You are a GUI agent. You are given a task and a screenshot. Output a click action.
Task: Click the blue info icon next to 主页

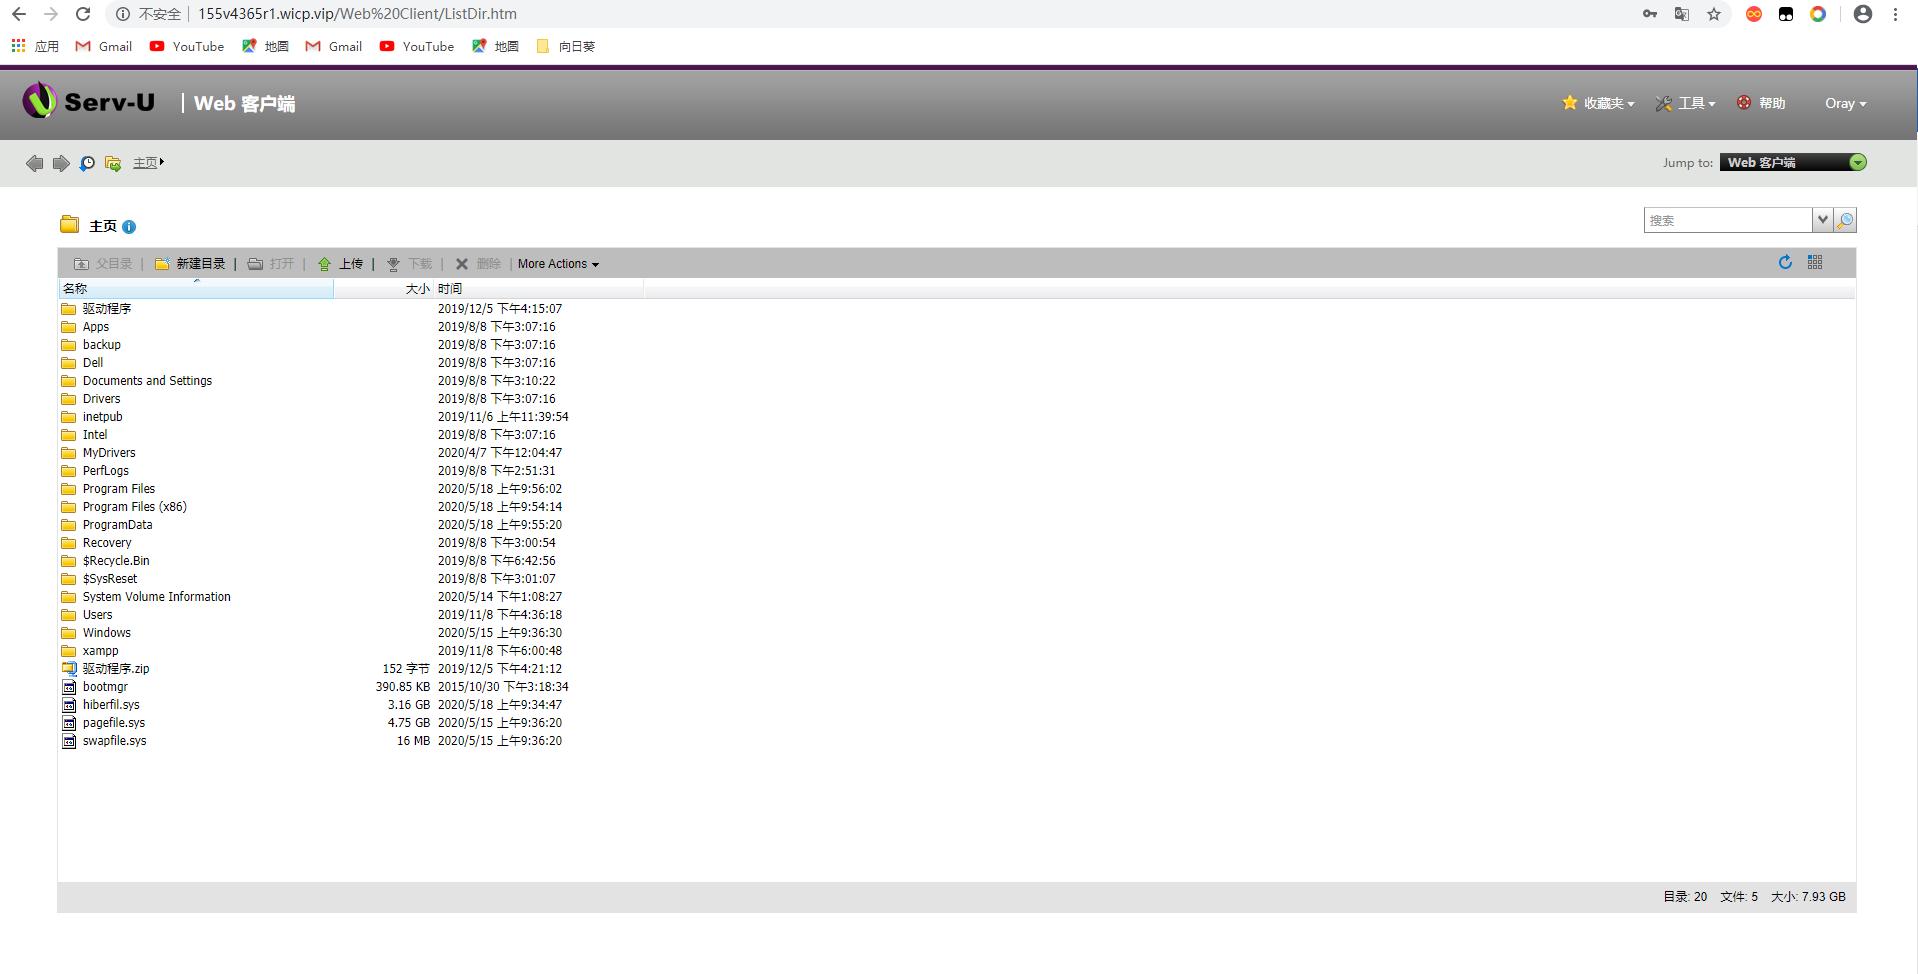pyautogui.click(x=129, y=227)
